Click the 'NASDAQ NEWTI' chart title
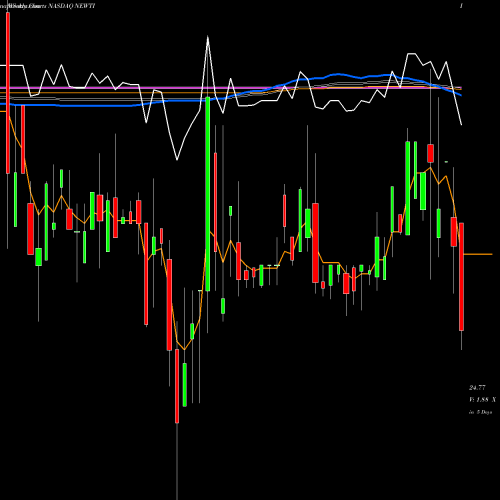The width and height of the screenshot is (500, 500). point(72,6)
